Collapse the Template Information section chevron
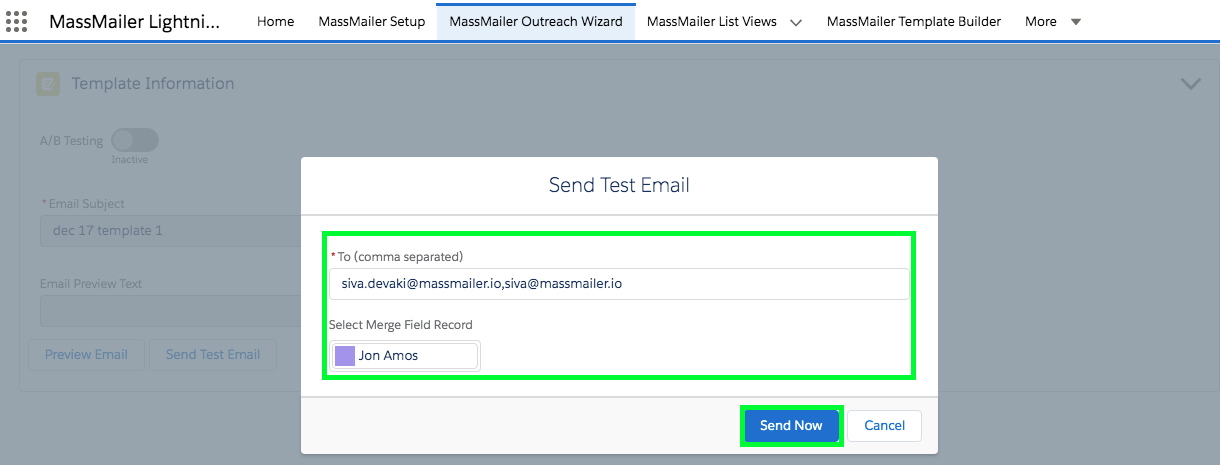 tap(1190, 84)
